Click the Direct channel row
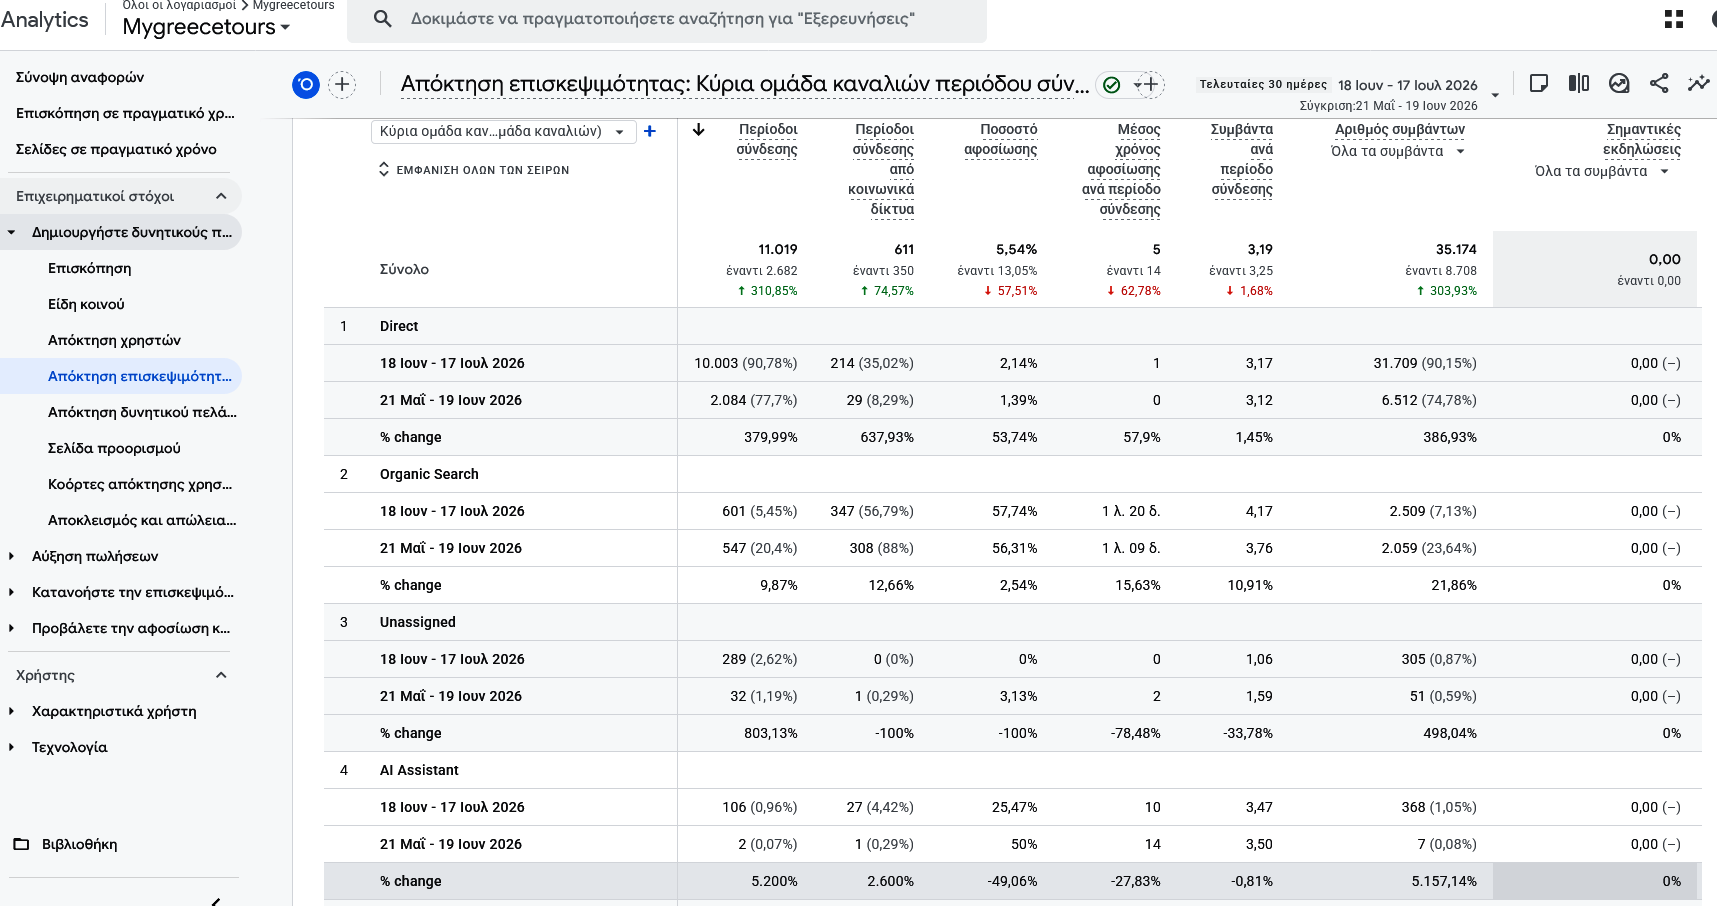The image size is (1717, 906). (x=1012, y=326)
